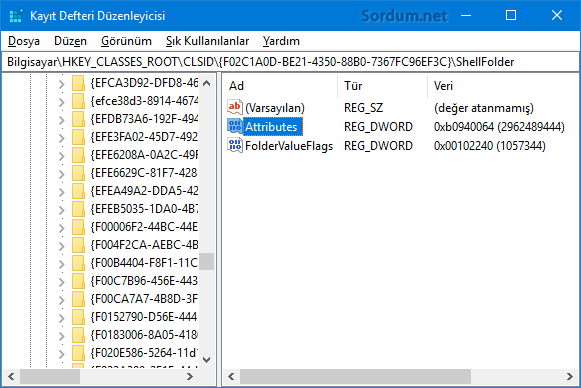
Task: Open the Sık Kullanılanlar menu
Action: pos(207,41)
